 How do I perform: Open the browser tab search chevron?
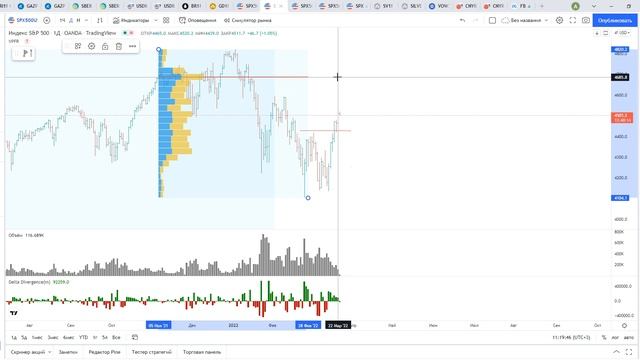click(593, 6)
